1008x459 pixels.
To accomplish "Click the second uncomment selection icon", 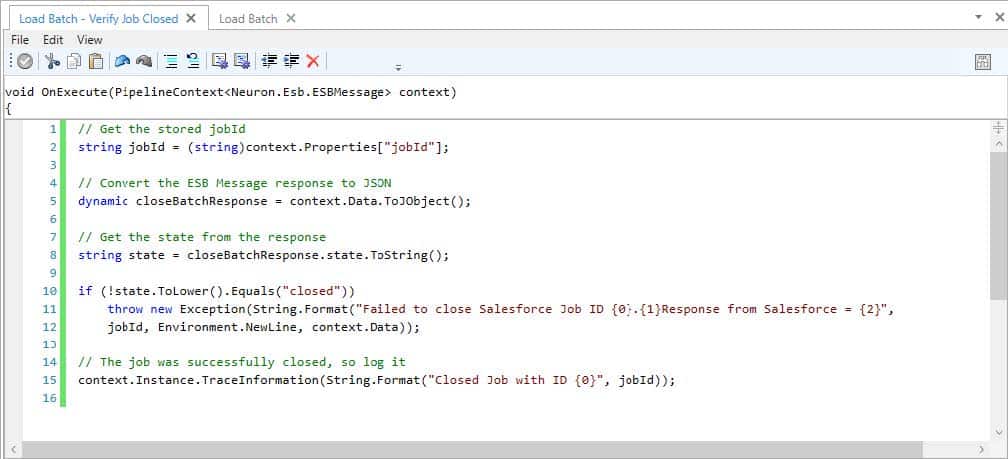I will pyautogui.click(x=242, y=61).
